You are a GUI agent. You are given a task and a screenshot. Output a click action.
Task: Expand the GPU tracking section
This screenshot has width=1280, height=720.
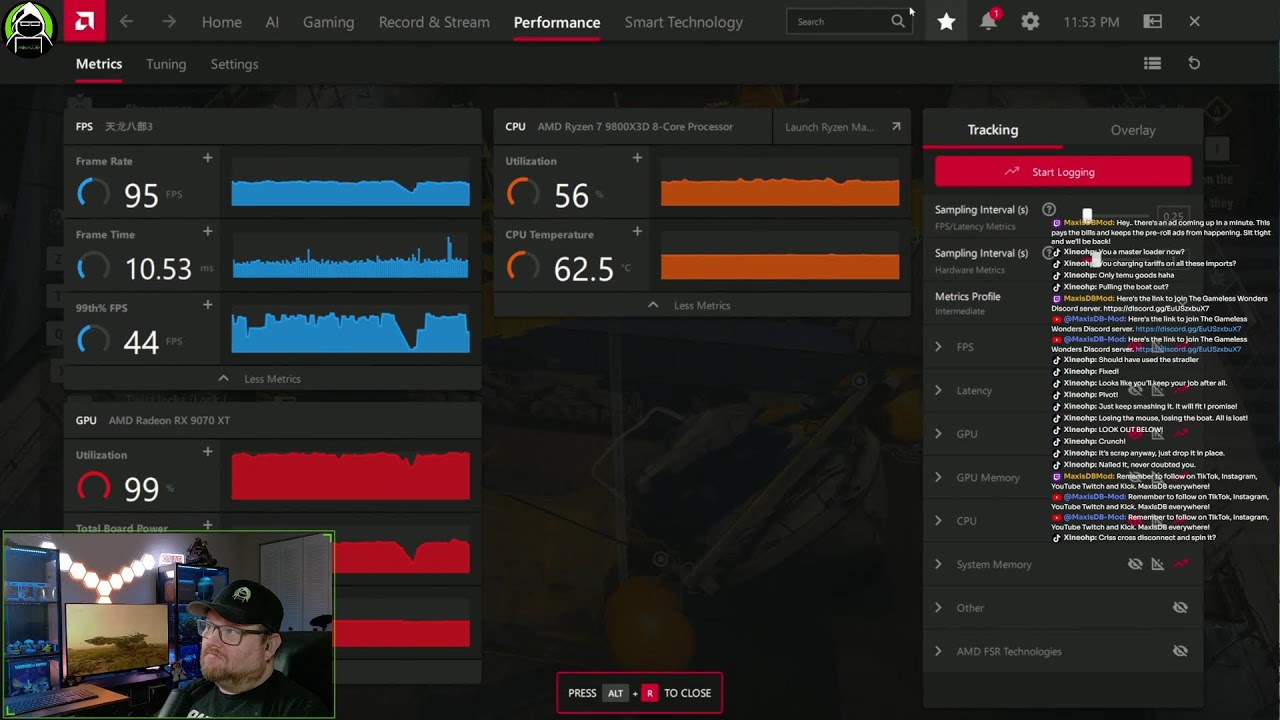point(938,434)
